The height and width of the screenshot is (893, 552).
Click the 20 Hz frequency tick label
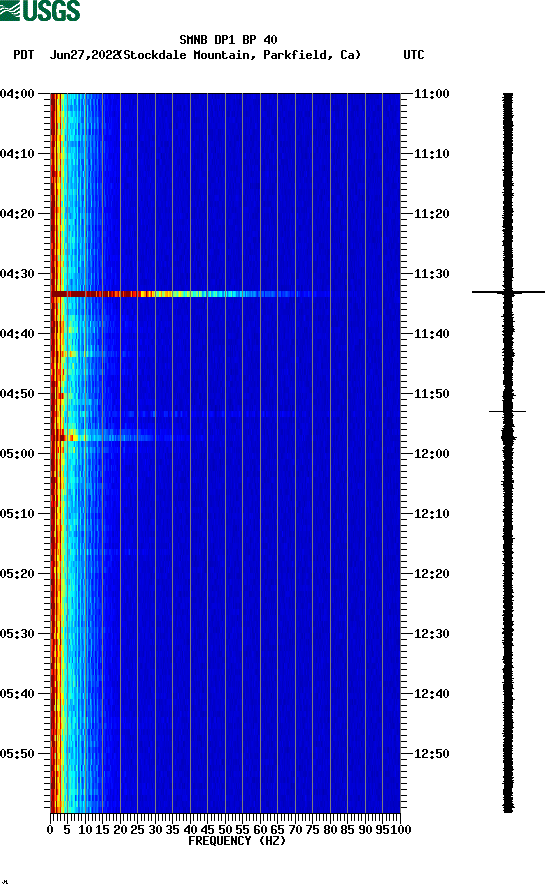pos(120,830)
